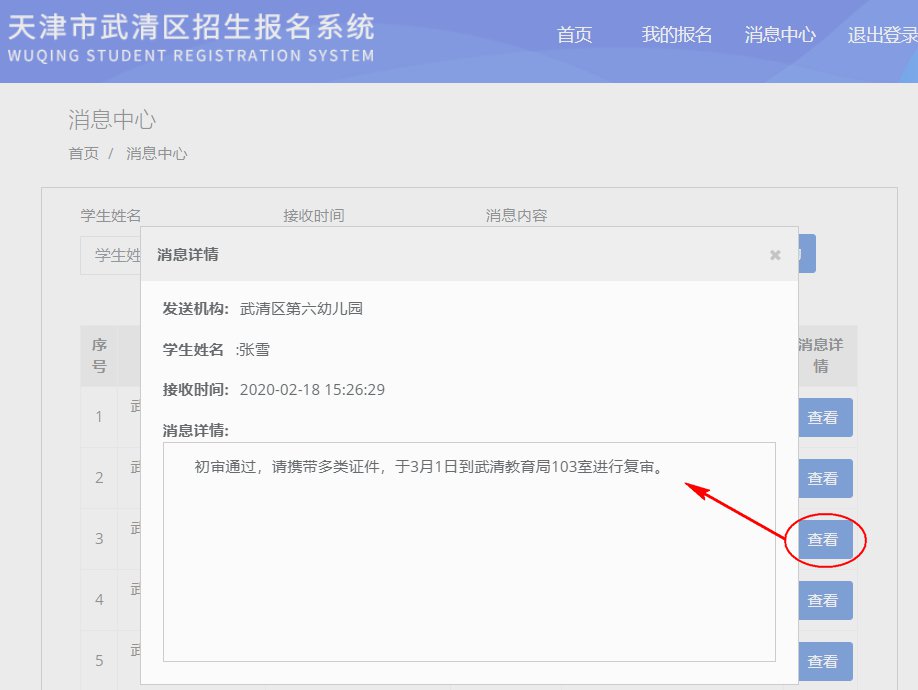
Task: Click the 首页 breadcrumb link
Action: (83, 153)
